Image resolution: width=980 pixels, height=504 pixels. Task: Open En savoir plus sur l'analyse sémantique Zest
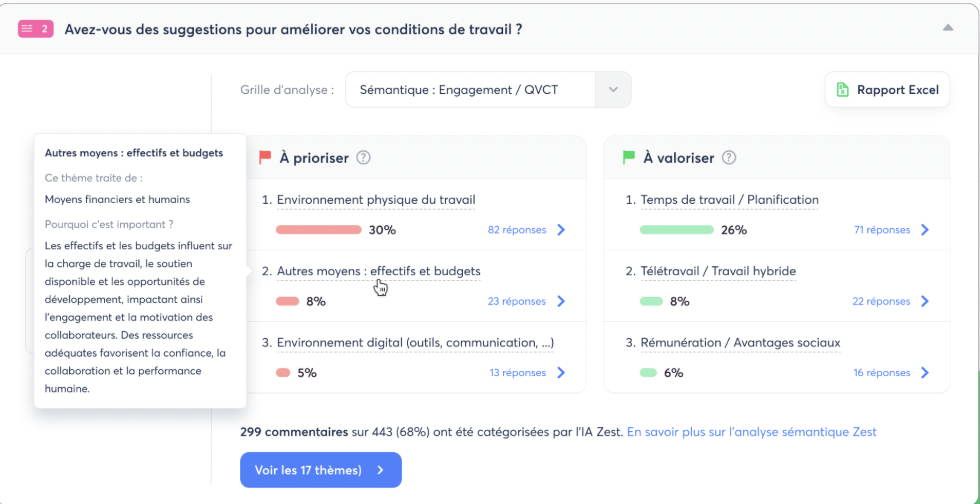pyautogui.click(x=751, y=432)
